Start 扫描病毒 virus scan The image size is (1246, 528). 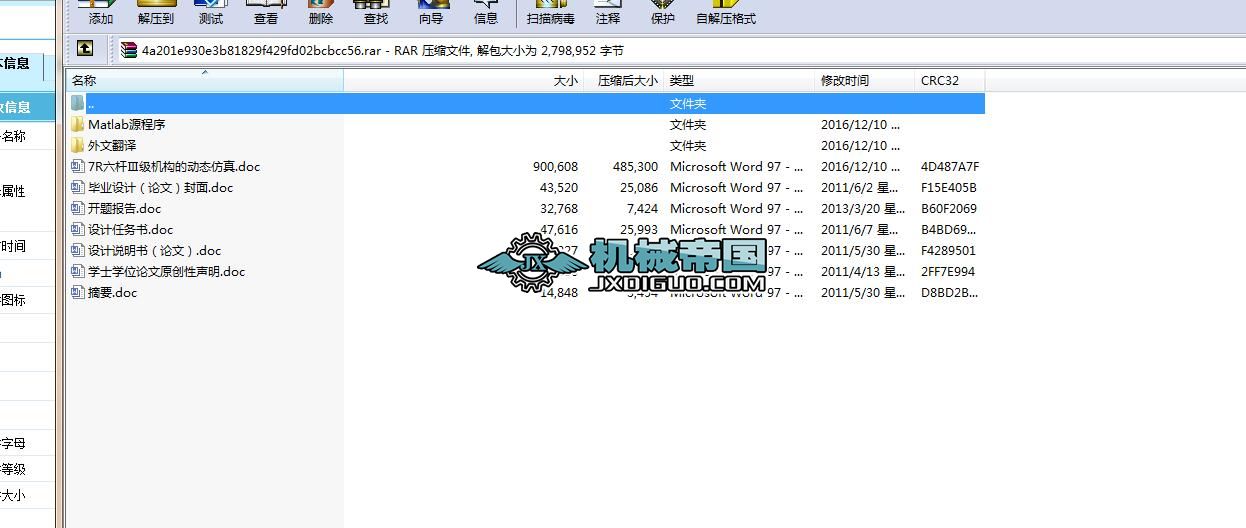(x=551, y=14)
